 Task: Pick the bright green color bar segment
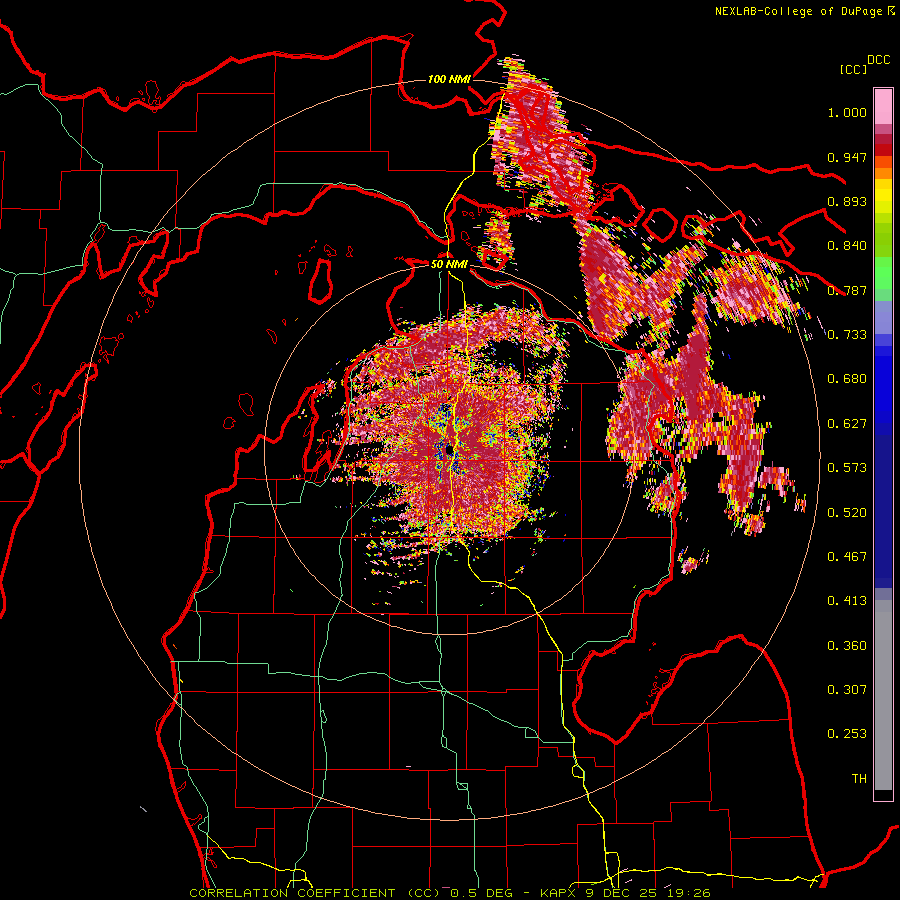pos(883,272)
